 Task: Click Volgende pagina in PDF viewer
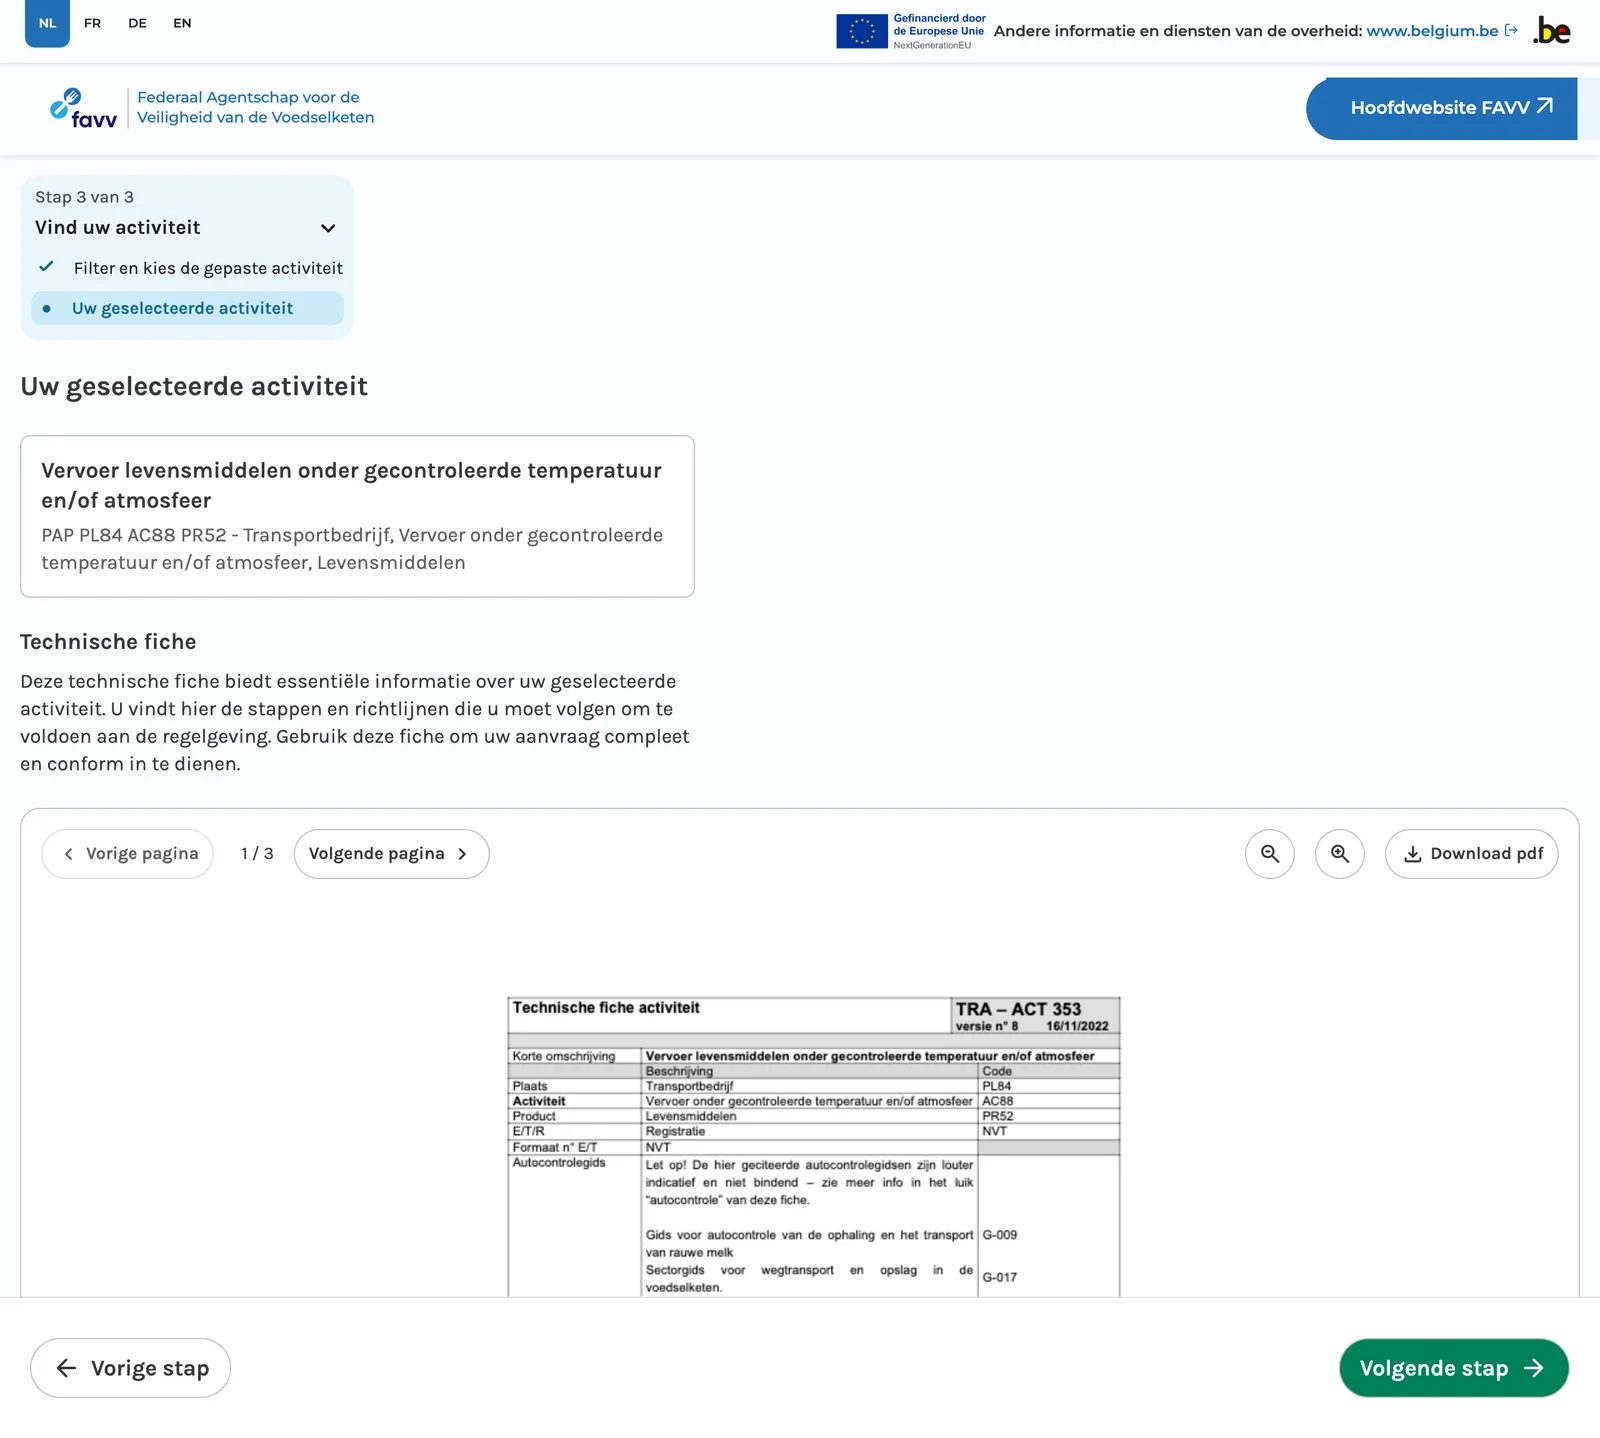click(x=391, y=854)
